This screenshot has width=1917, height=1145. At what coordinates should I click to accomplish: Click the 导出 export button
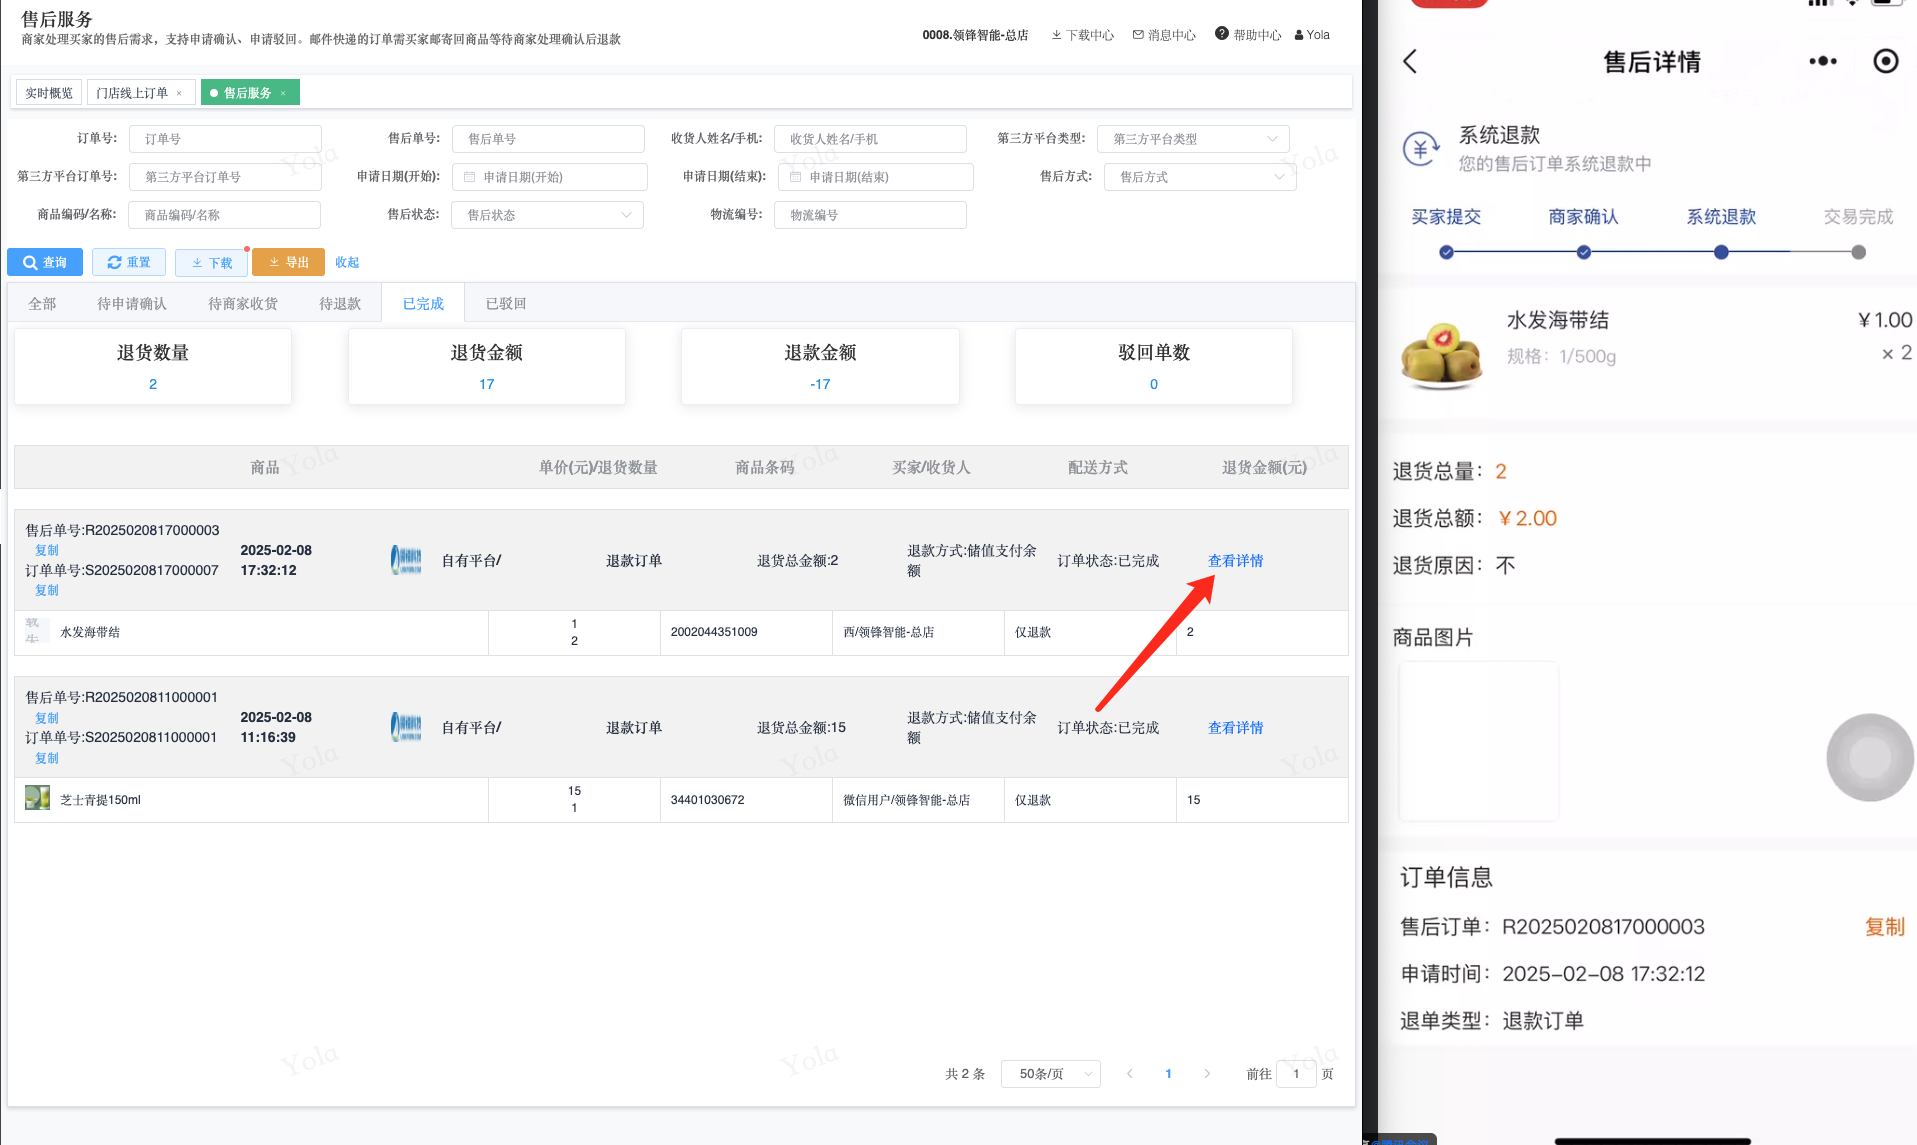coord(288,262)
